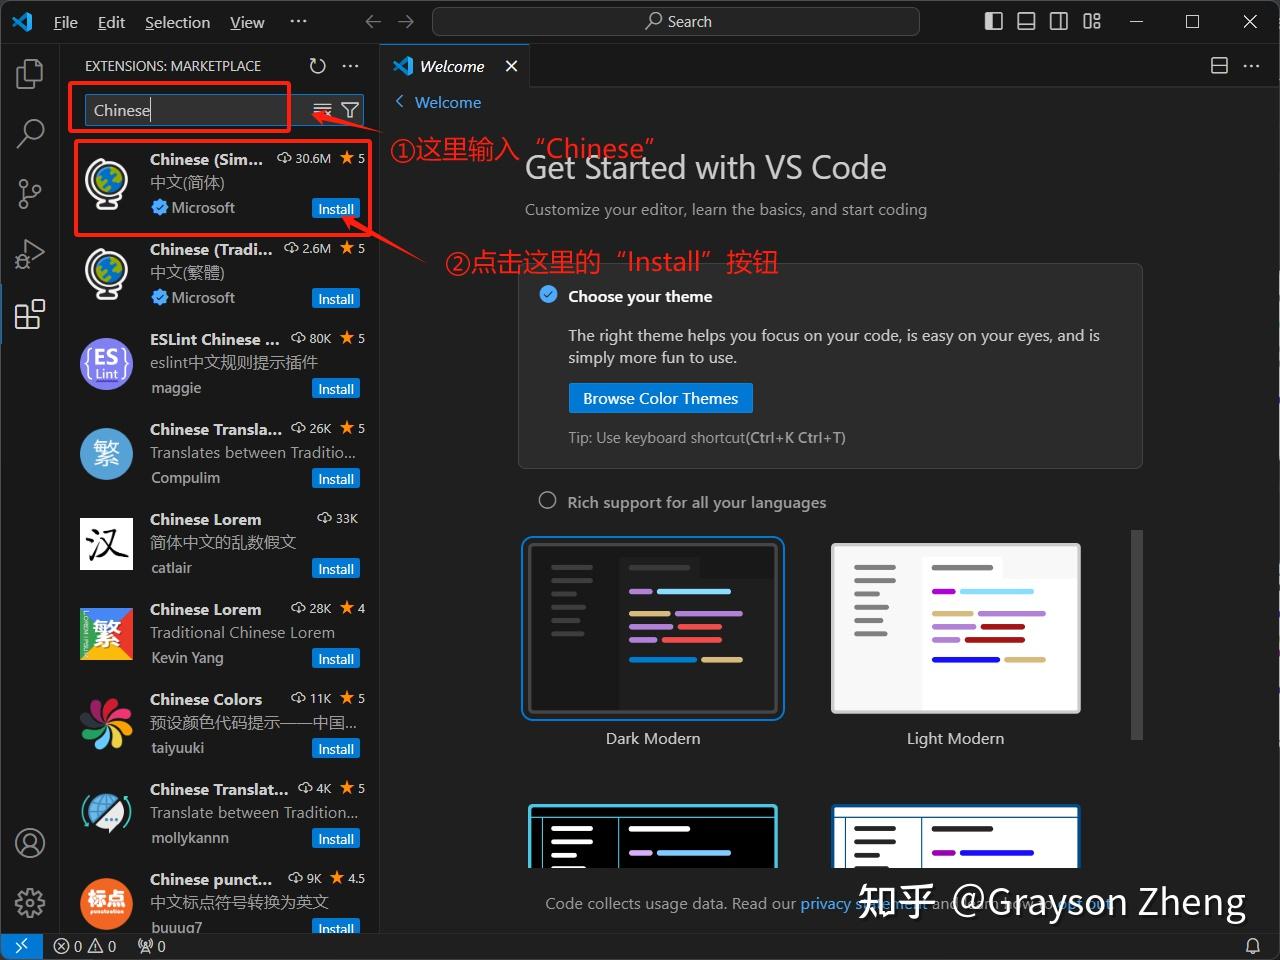Open the Explorer view in Activity Bar
The image size is (1280, 960).
click(x=29, y=73)
